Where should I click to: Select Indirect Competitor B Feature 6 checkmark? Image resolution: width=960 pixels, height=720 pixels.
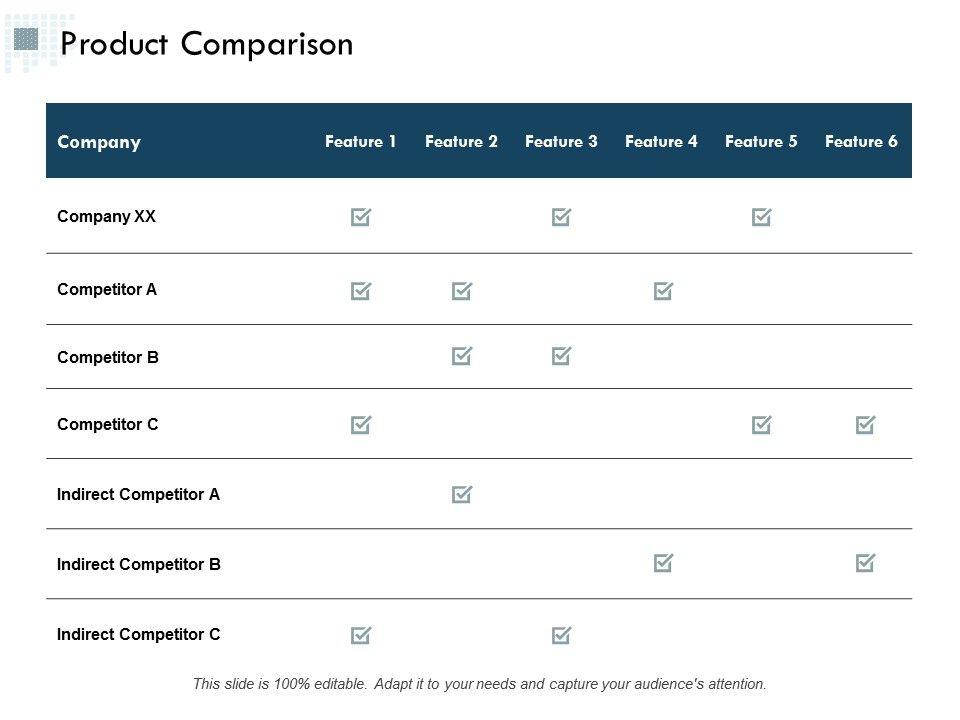[865, 564]
